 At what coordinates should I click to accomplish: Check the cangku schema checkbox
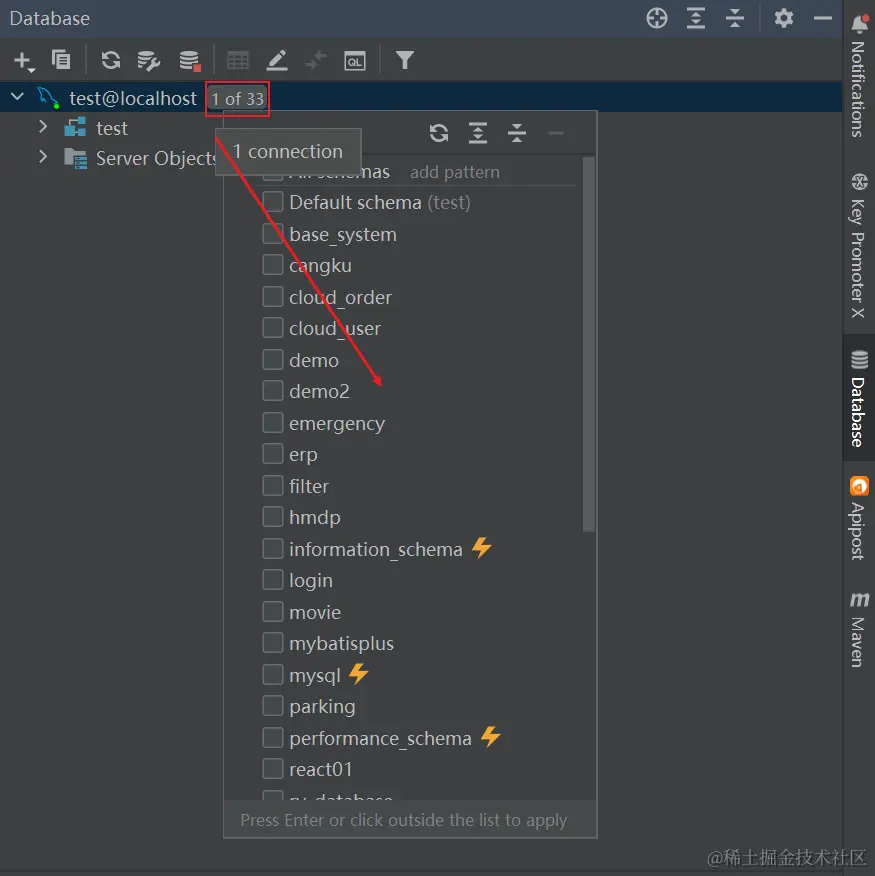[273, 265]
